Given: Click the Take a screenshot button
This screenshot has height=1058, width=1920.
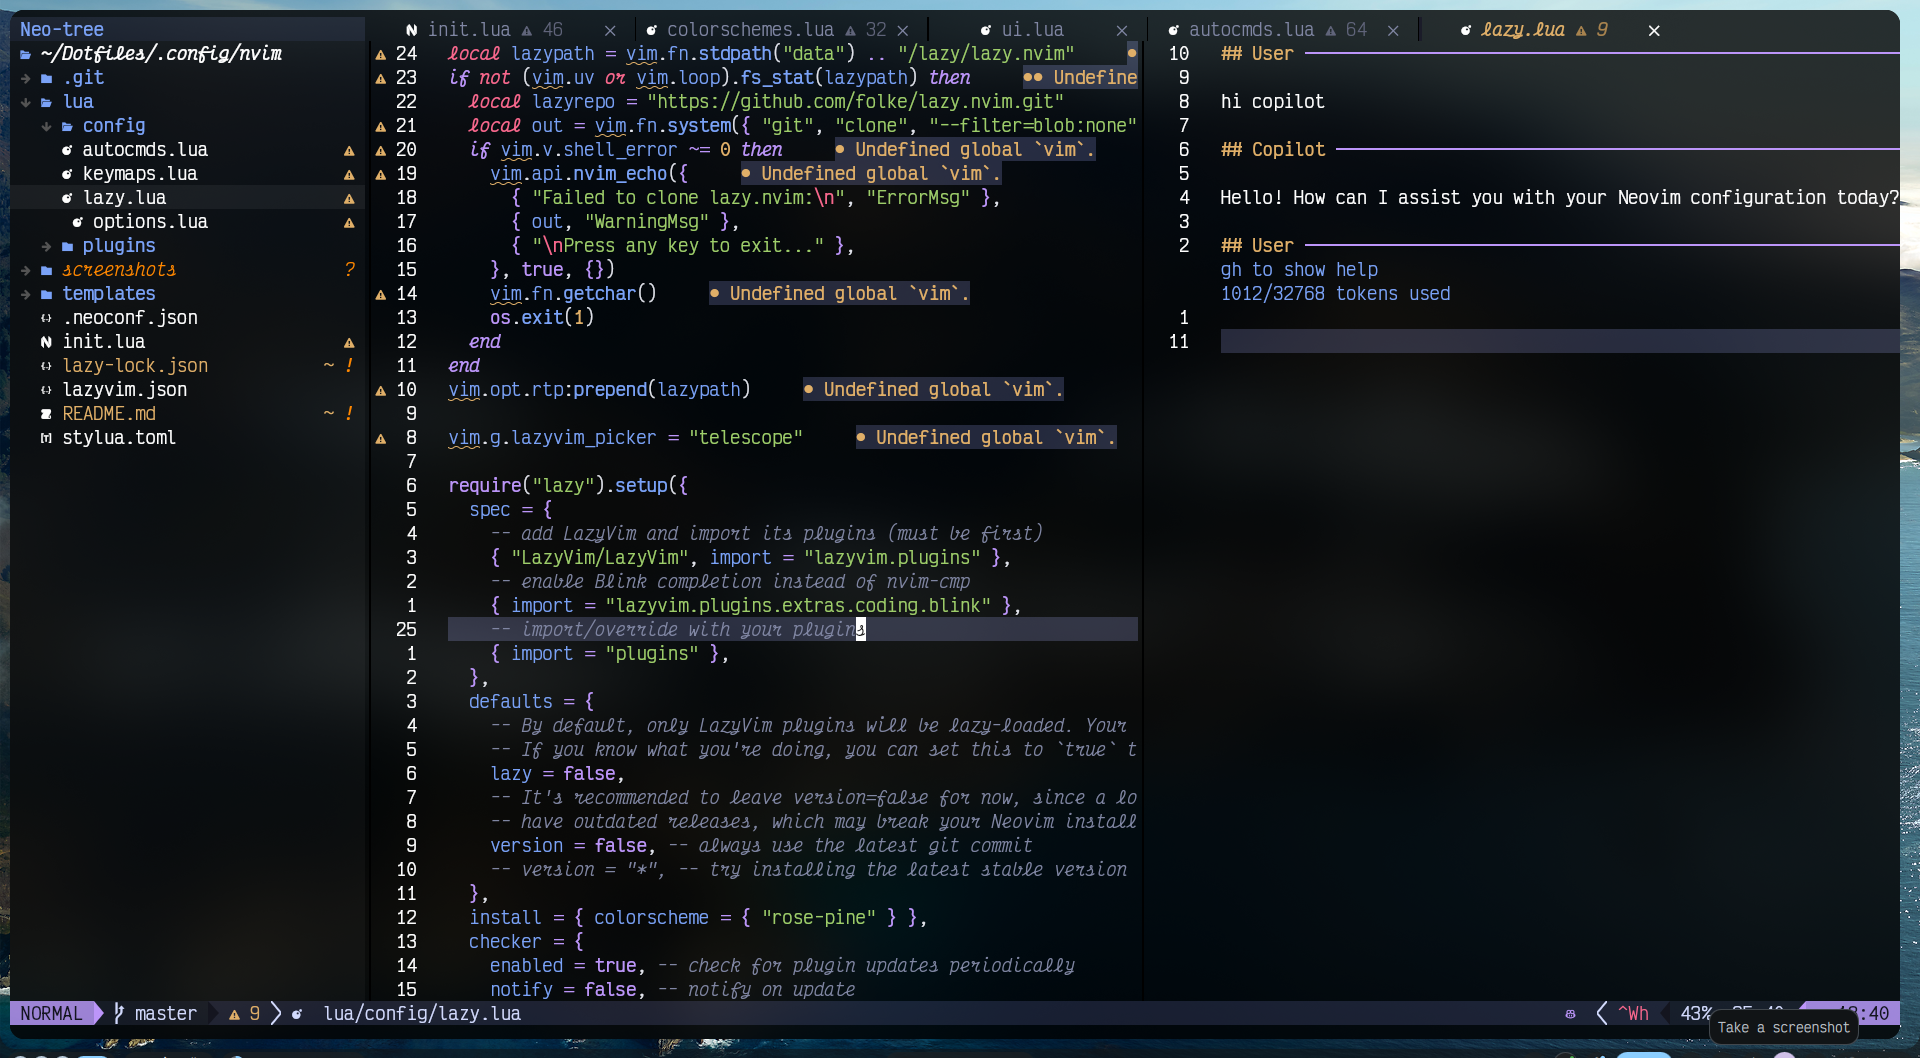Looking at the screenshot, I should tap(1783, 1027).
